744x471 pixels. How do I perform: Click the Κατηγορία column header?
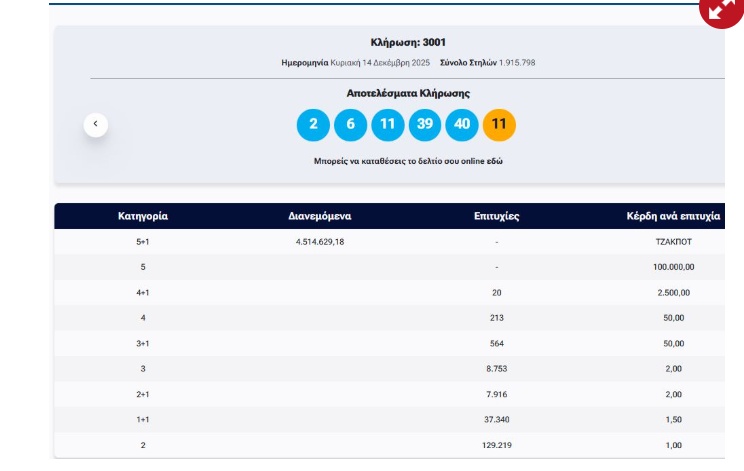(142, 216)
